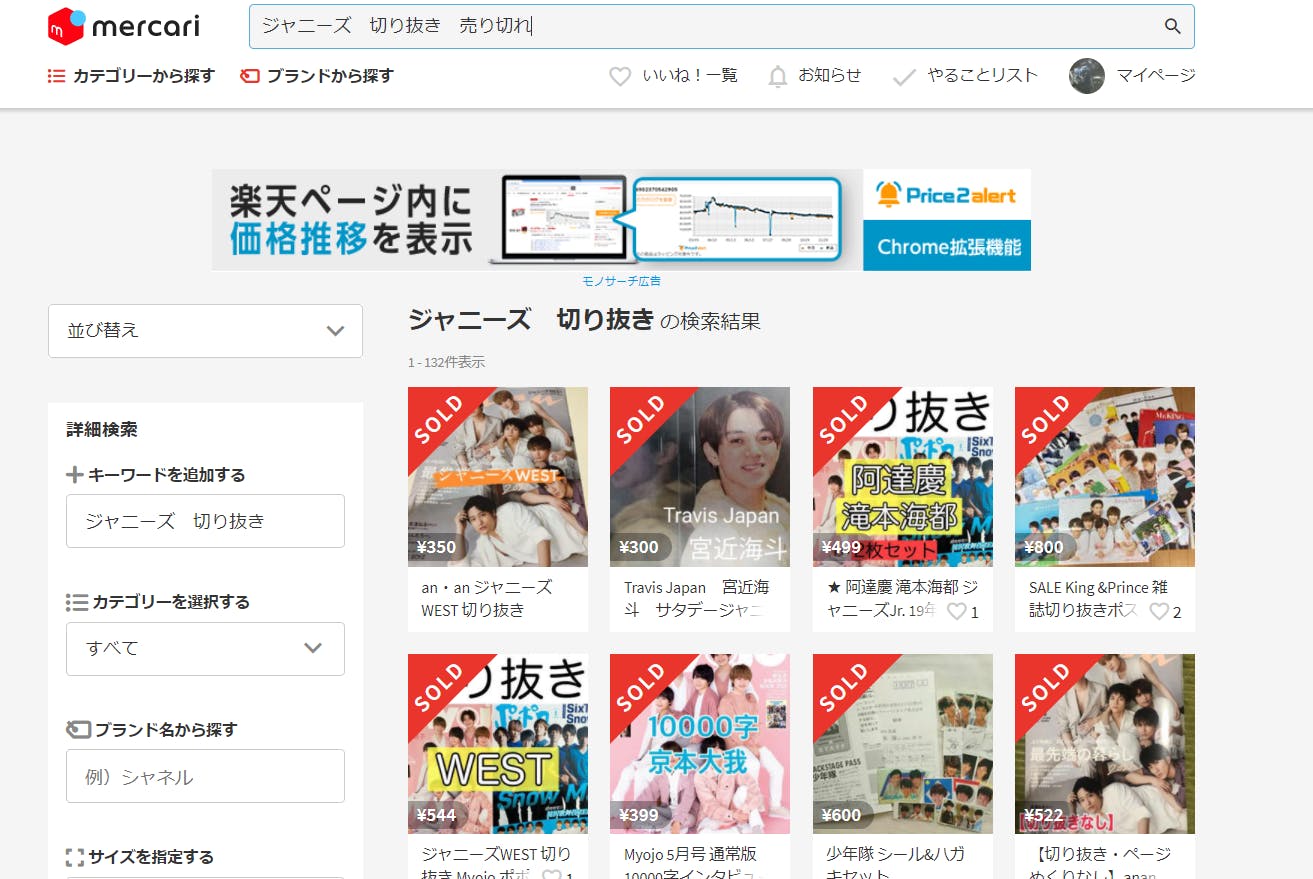Click the マイページ profile avatar
1313x879 pixels.
(1086, 76)
